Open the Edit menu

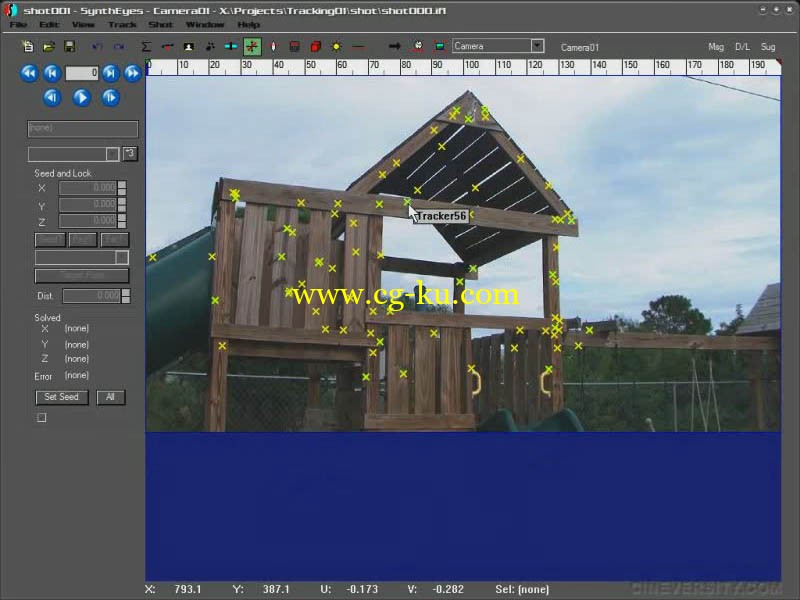coord(49,24)
